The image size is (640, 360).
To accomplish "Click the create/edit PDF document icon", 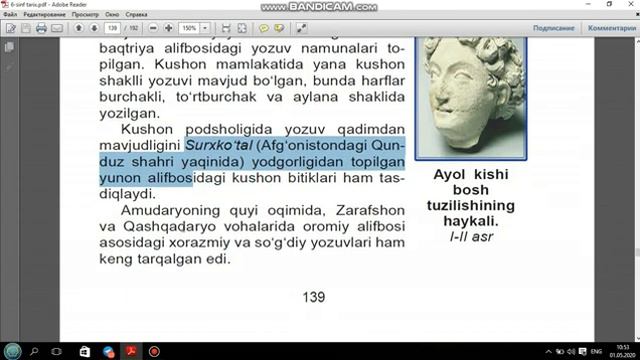I will (x=11, y=28).
